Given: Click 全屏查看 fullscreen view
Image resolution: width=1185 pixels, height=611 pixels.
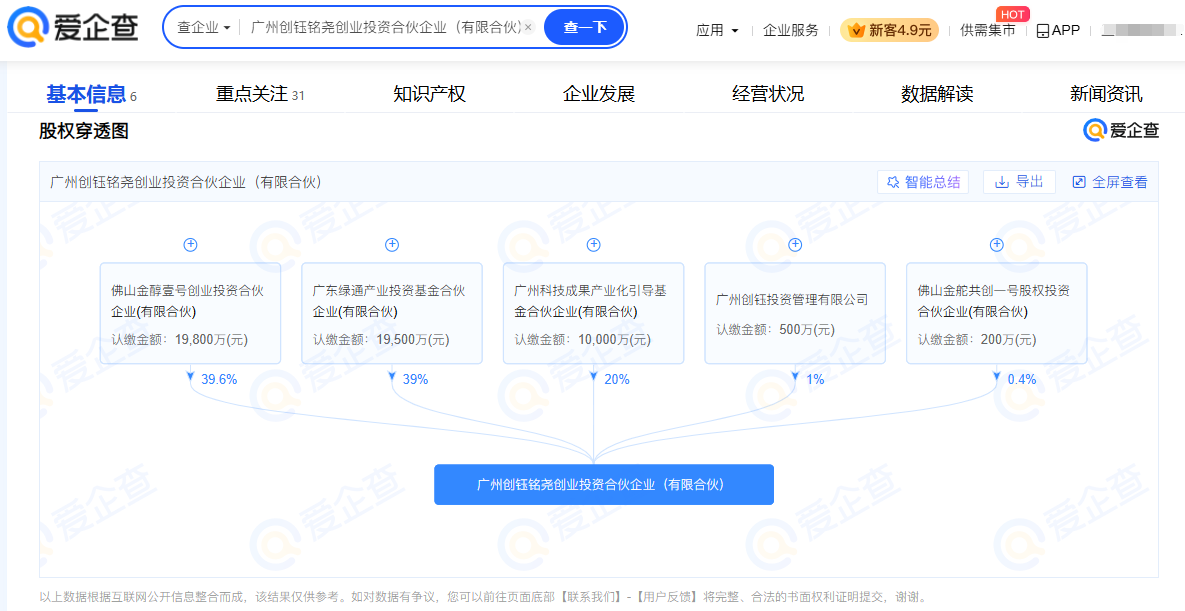Looking at the screenshot, I should 1109,181.
